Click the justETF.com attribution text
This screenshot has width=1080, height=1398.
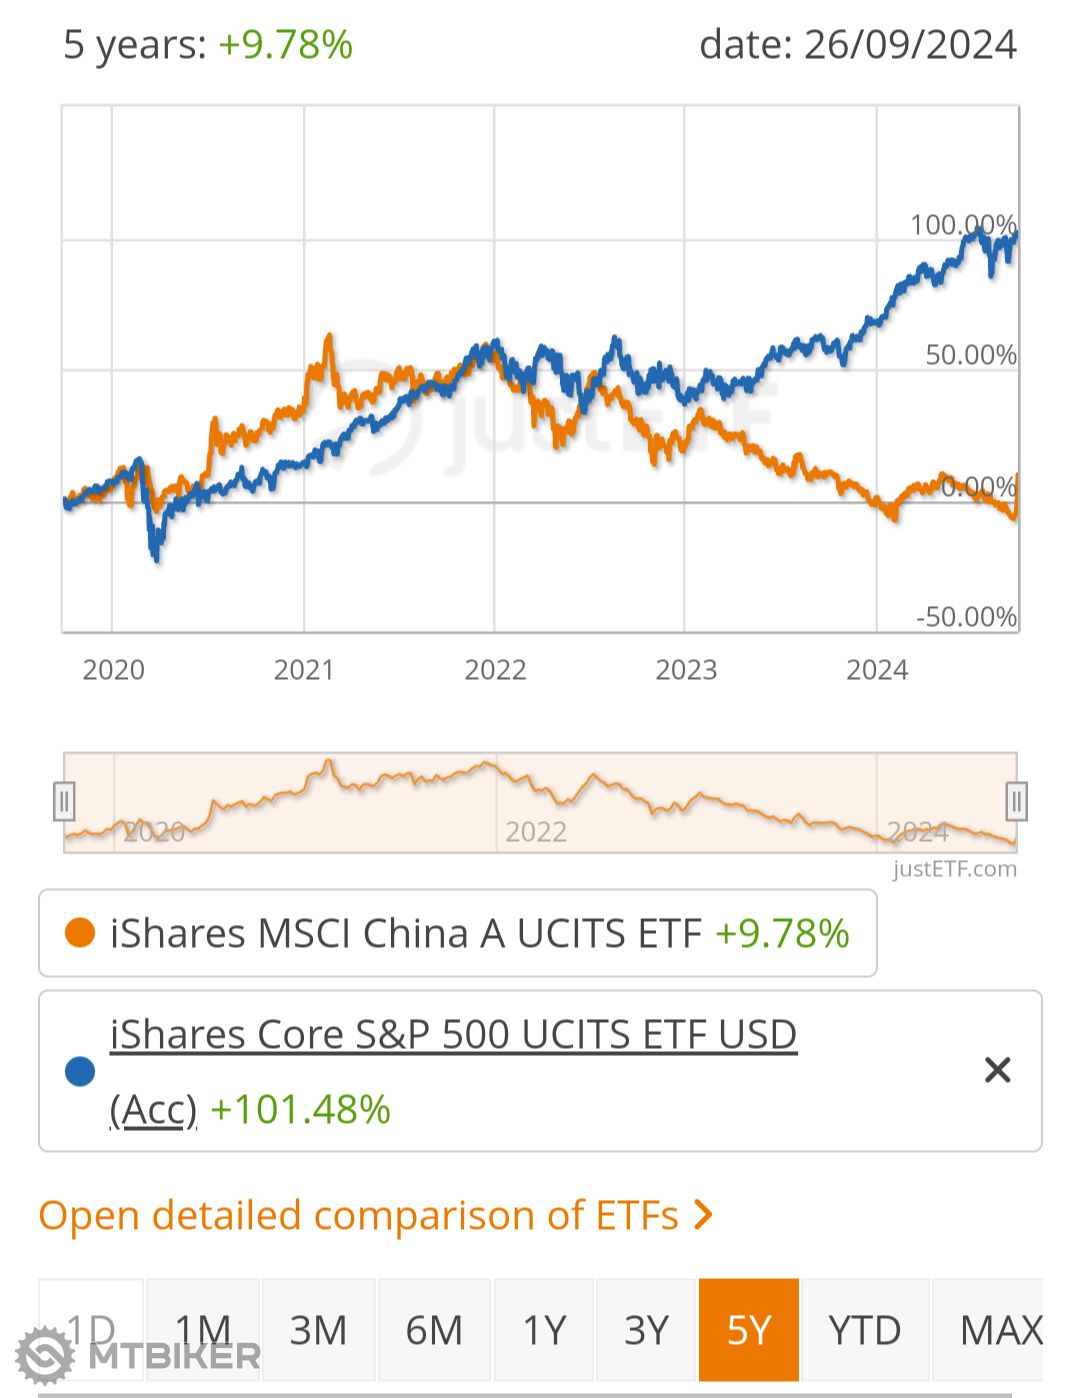coord(954,868)
